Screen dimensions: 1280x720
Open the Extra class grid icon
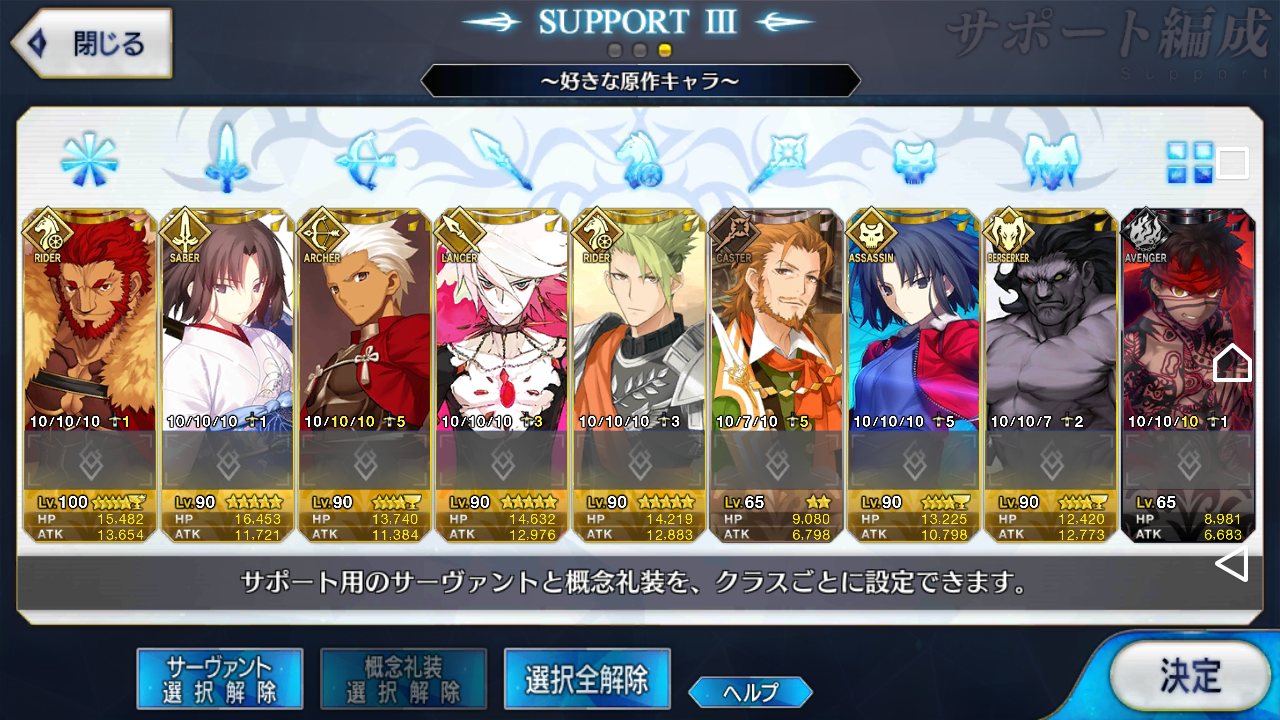[x=1190, y=162]
